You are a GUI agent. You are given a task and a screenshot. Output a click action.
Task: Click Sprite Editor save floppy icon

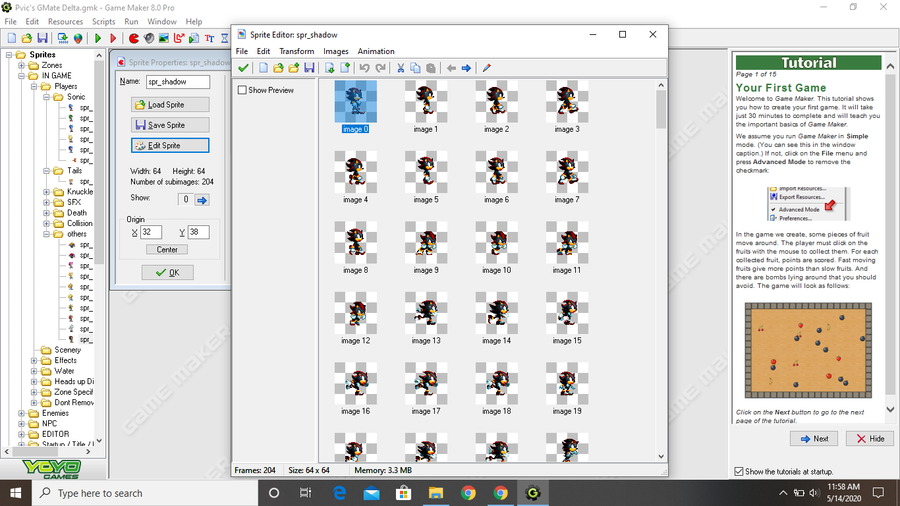tap(309, 68)
